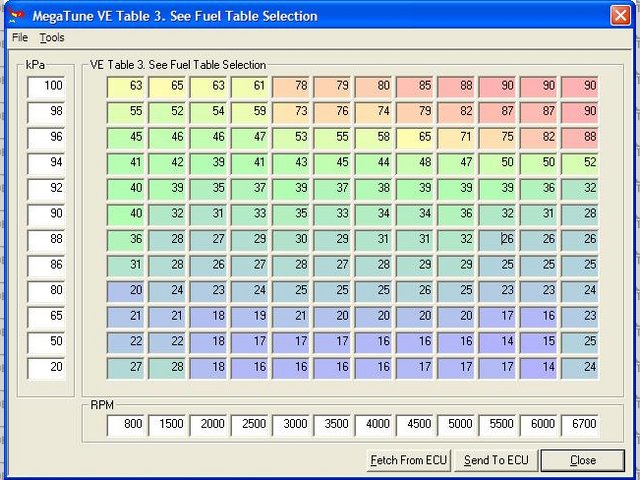The image size is (640, 480).
Task: Select VE cell 48 in the 94 kPa row
Action: [415, 163]
